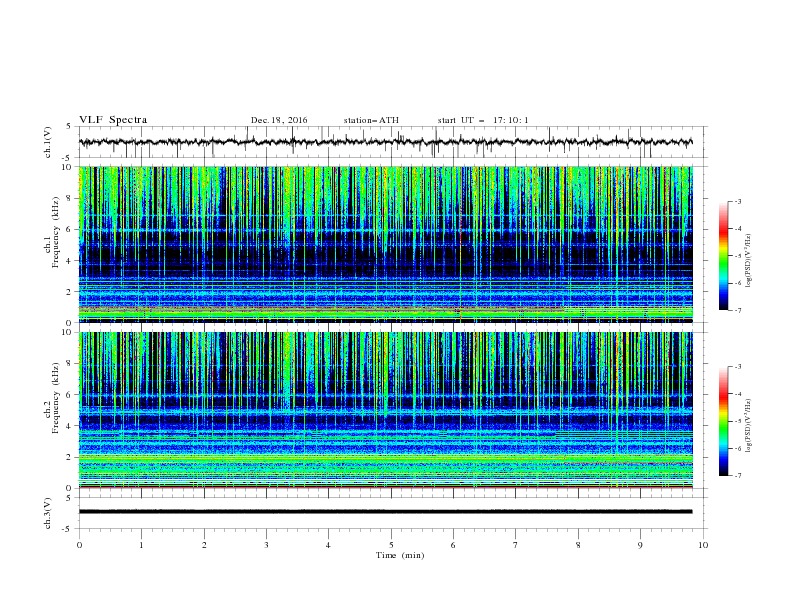
Task: Click the ch.1 spectrogram panel
Action: (x=385, y=244)
